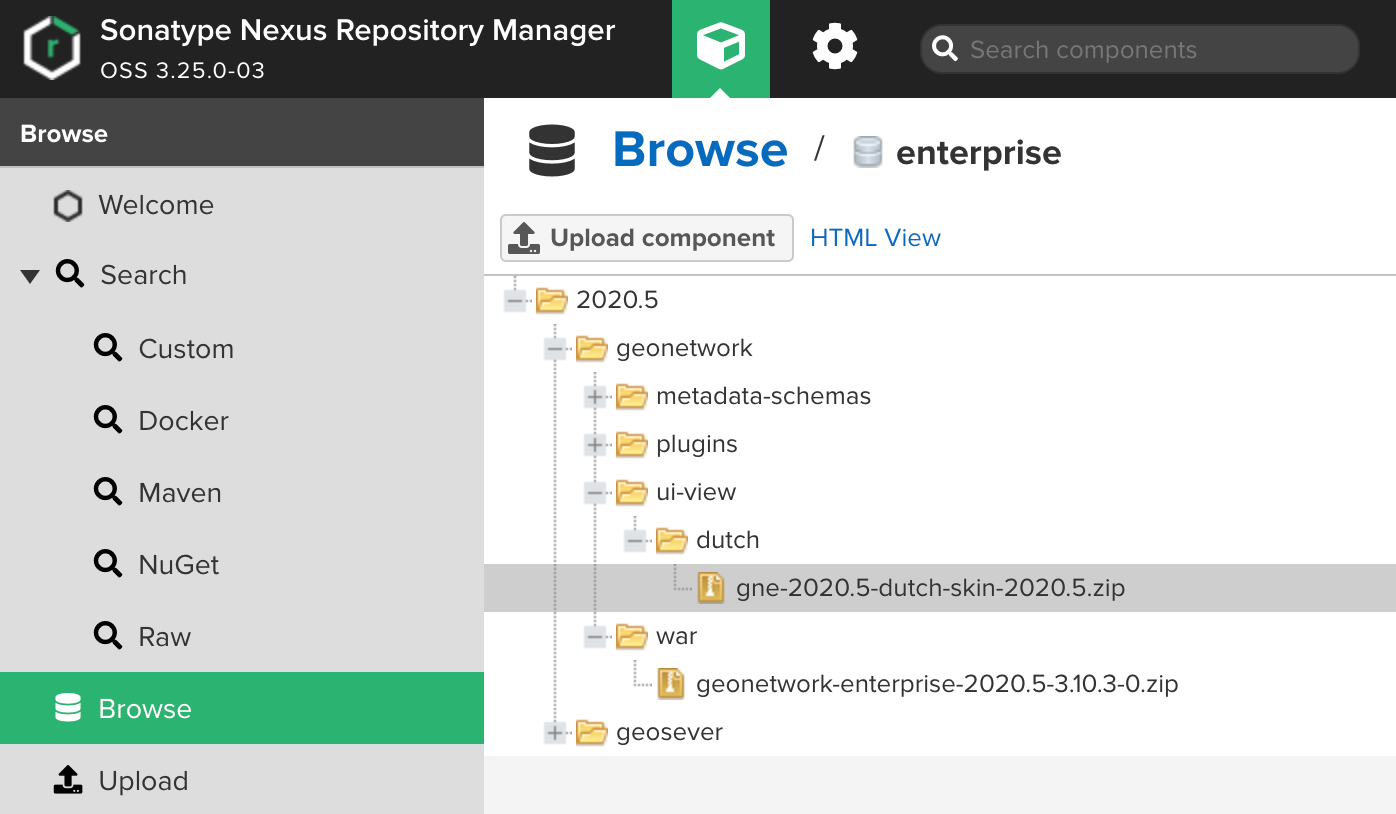
Task: Click the database icon beside Browse in sidebar
Action: coord(67,708)
